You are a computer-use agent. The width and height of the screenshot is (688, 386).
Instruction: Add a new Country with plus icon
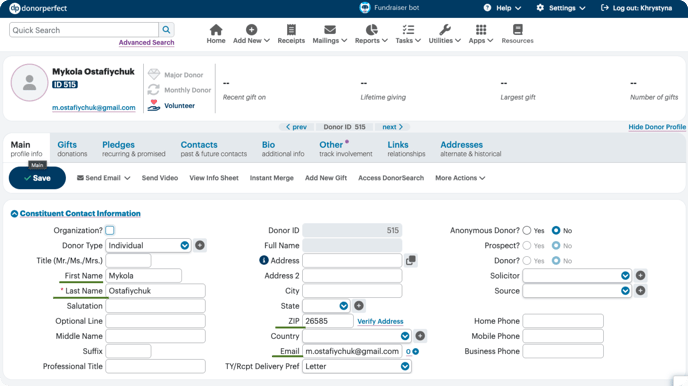click(420, 336)
